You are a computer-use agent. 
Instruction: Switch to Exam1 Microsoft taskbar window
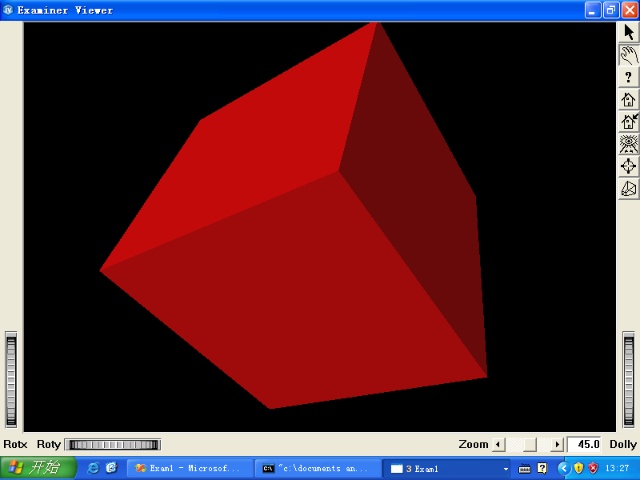190,468
